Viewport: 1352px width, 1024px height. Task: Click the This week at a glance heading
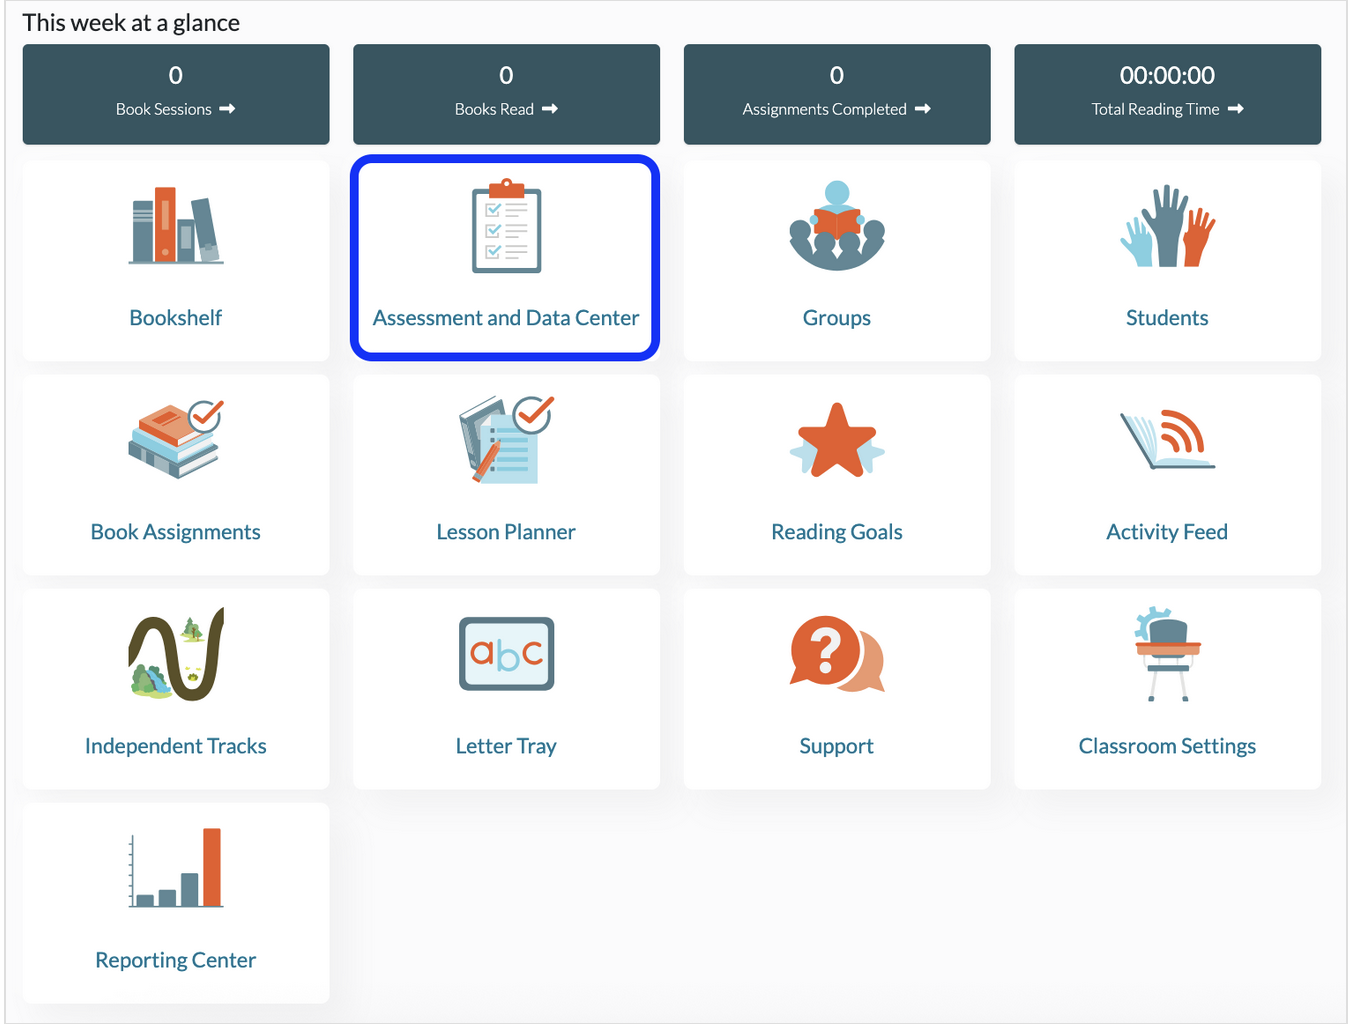click(x=131, y=22)
